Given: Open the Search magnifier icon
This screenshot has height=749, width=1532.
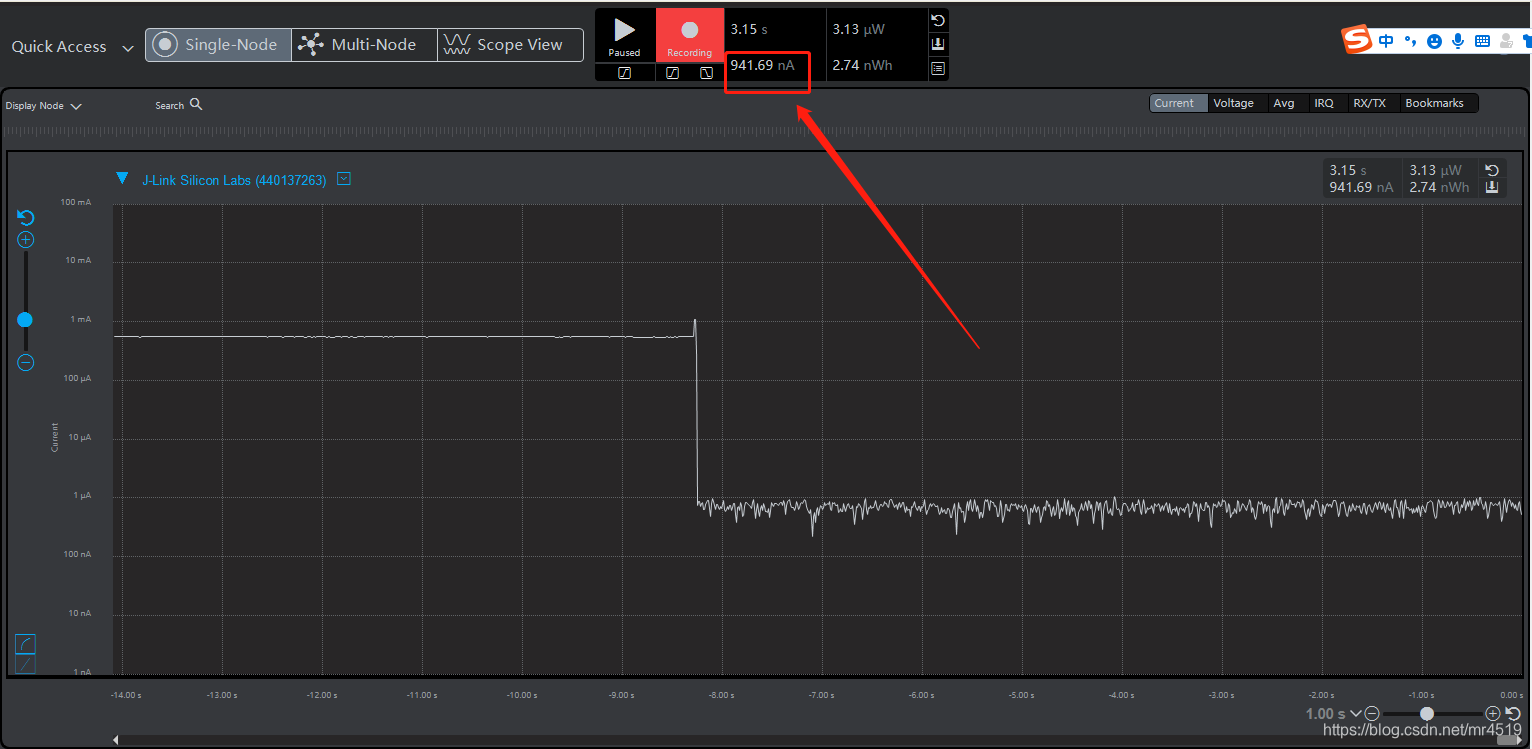Looking at the screenshot, I should pyautogui.click(x=196, y=104).
